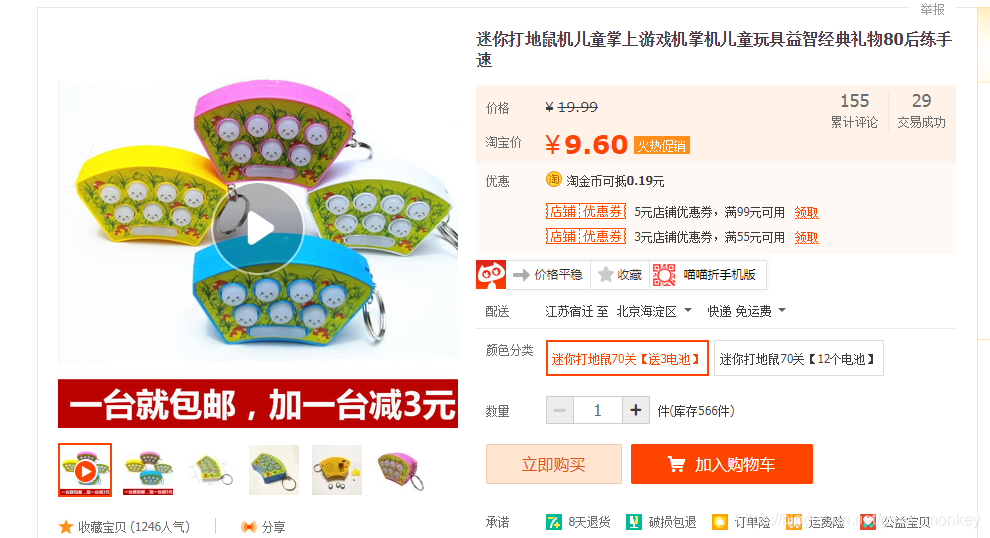This screenshot has width=990, height=538.
Task: Expand the 北京海淀区 delivery destination dropdown
Action: click(x=653, y=311)
